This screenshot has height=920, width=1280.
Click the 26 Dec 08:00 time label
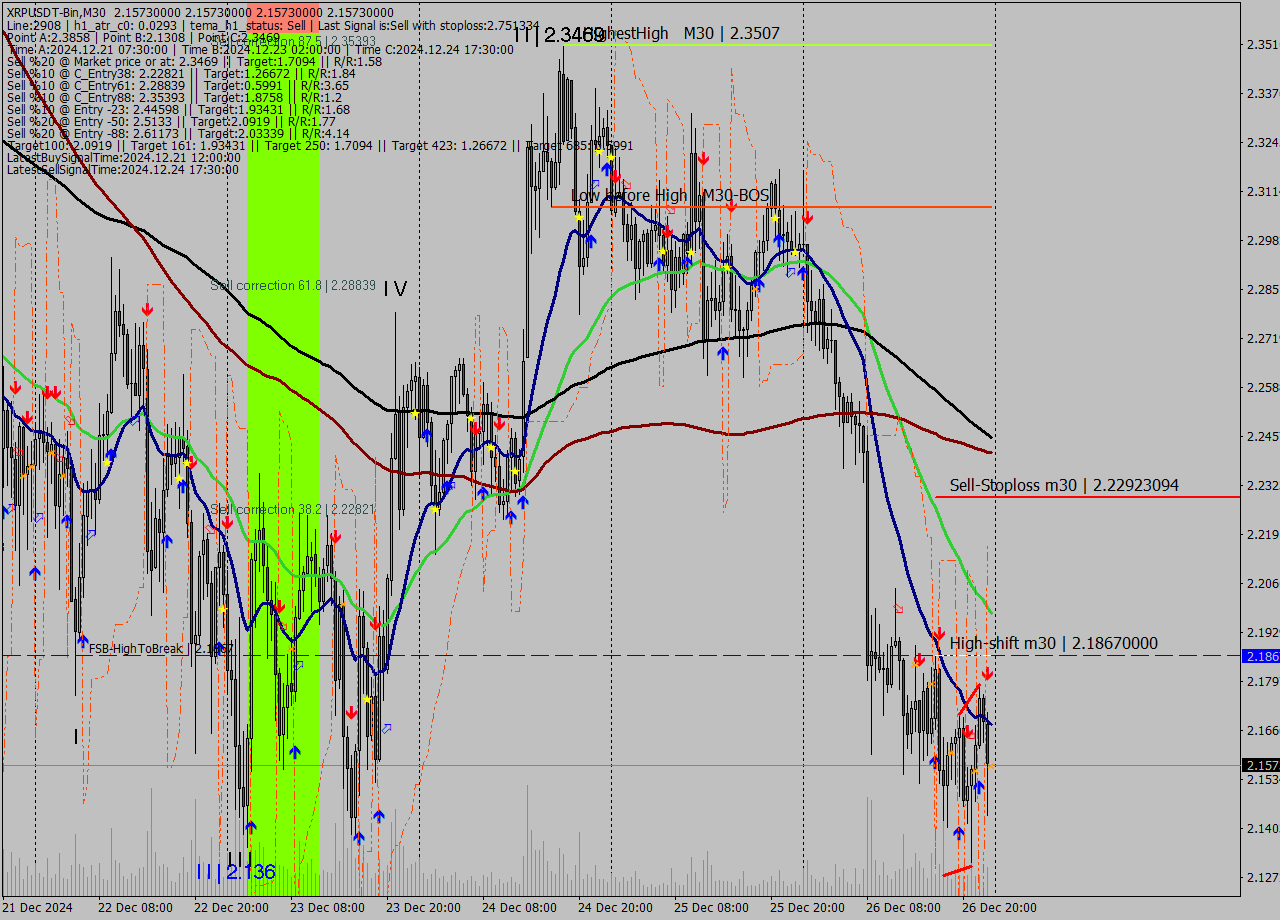pos(904,908)
